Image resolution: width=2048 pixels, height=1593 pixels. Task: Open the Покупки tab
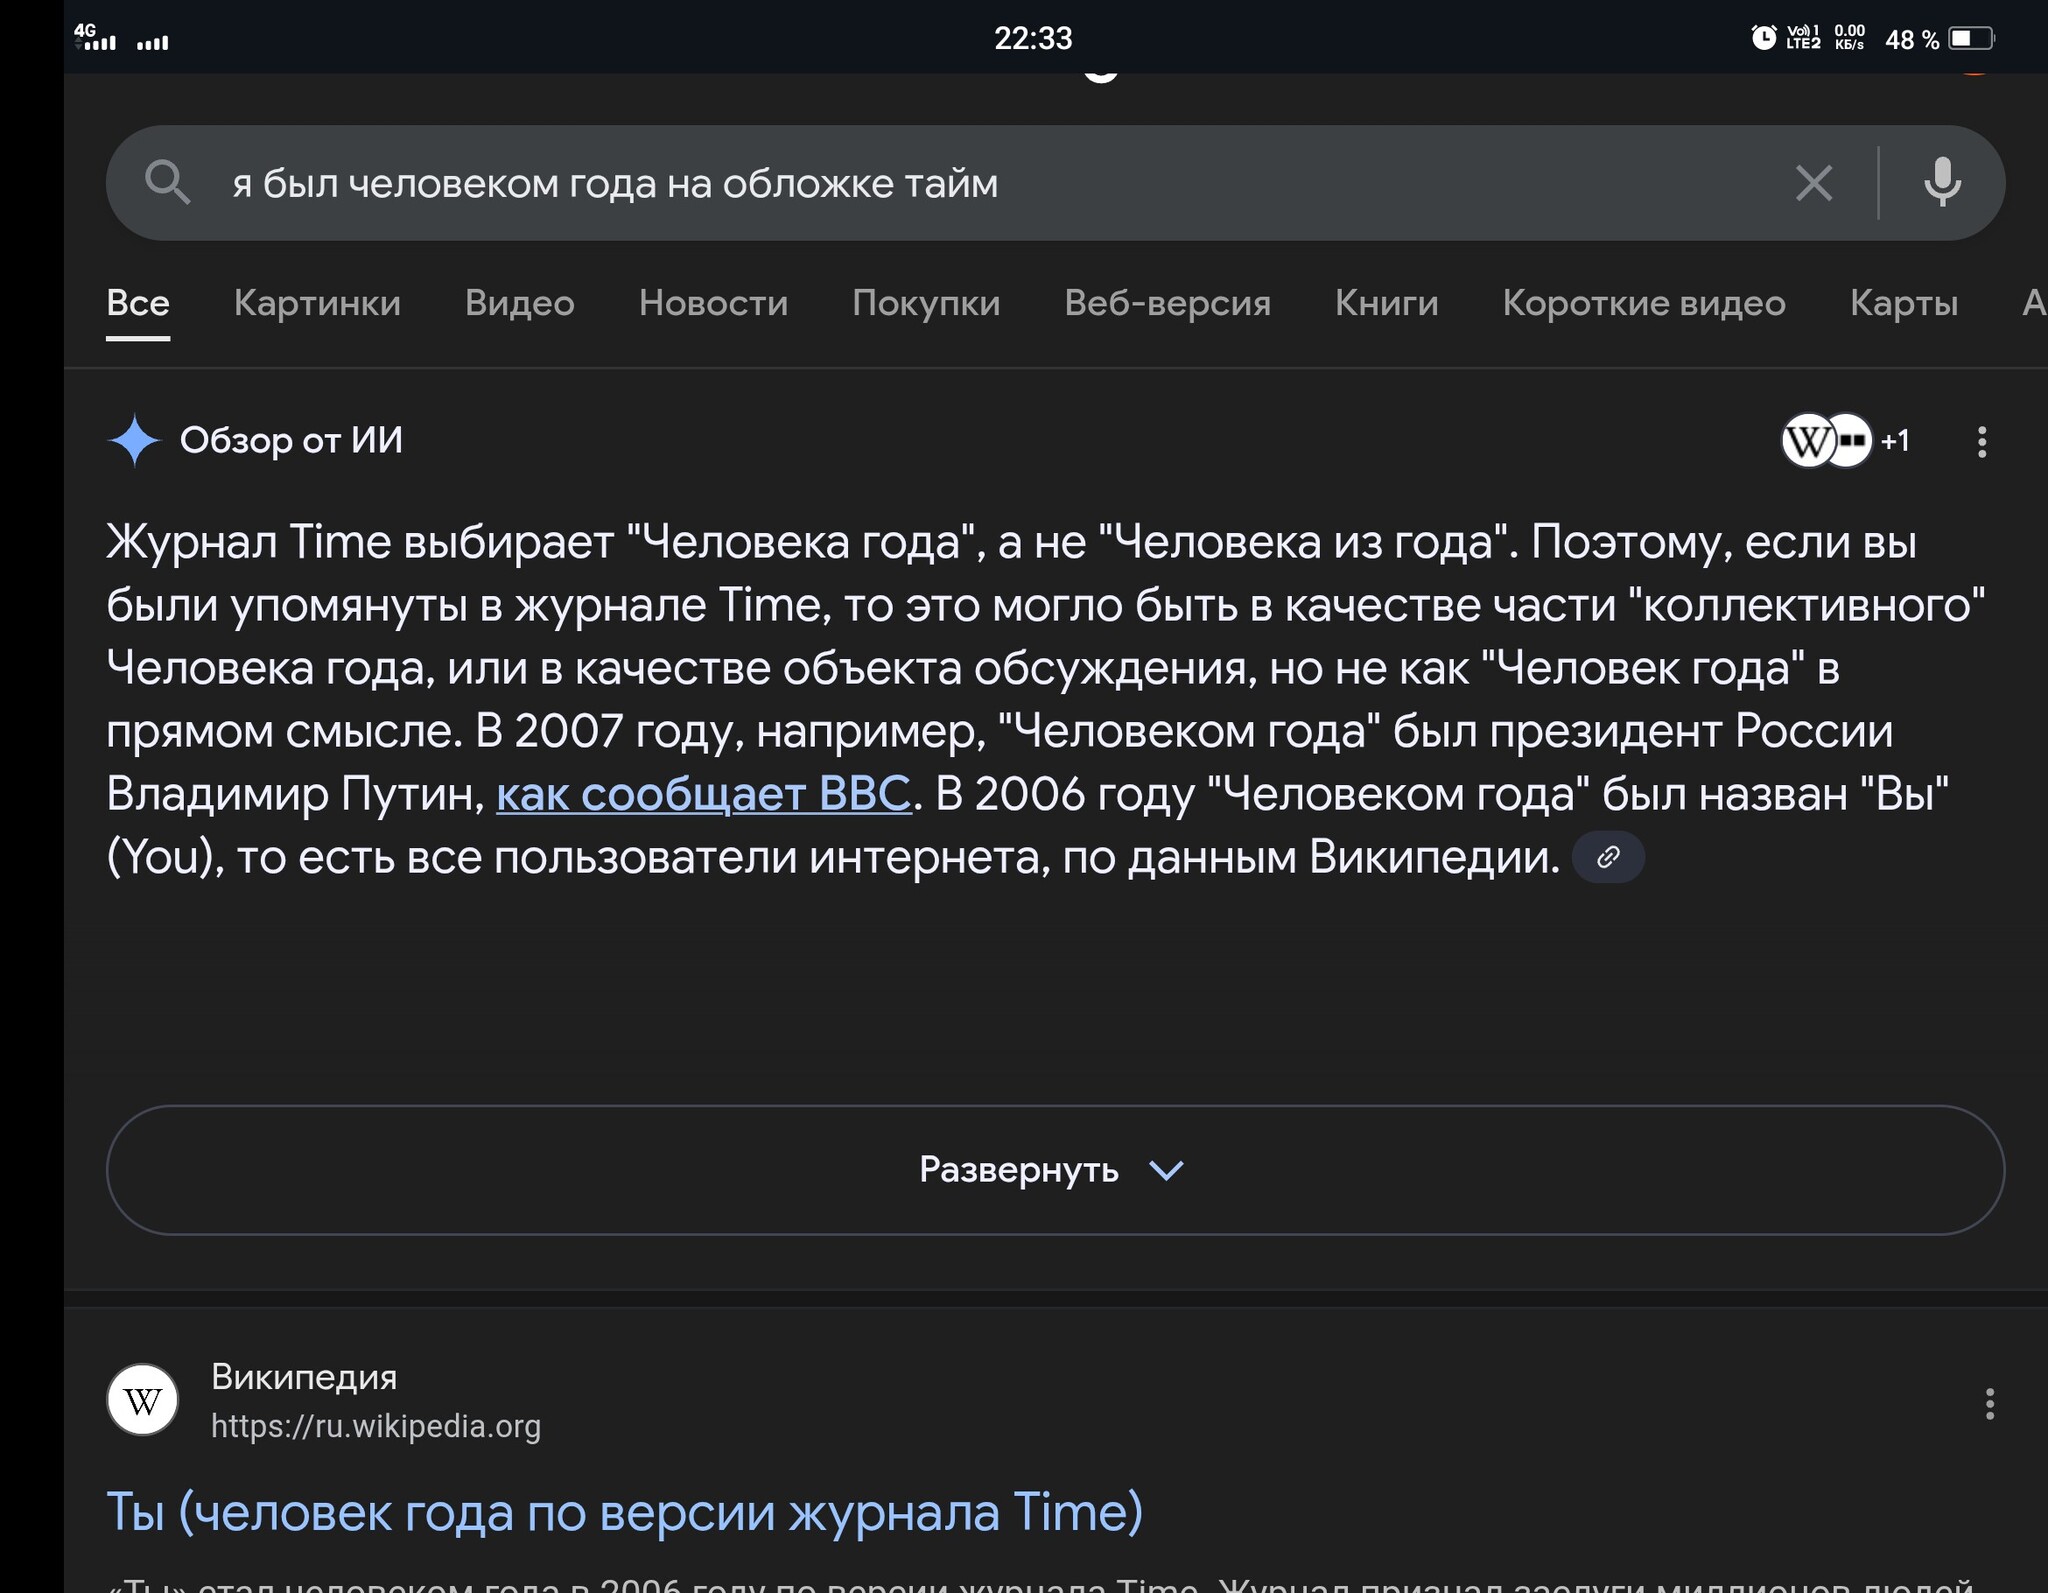click(x=926, y=303)
